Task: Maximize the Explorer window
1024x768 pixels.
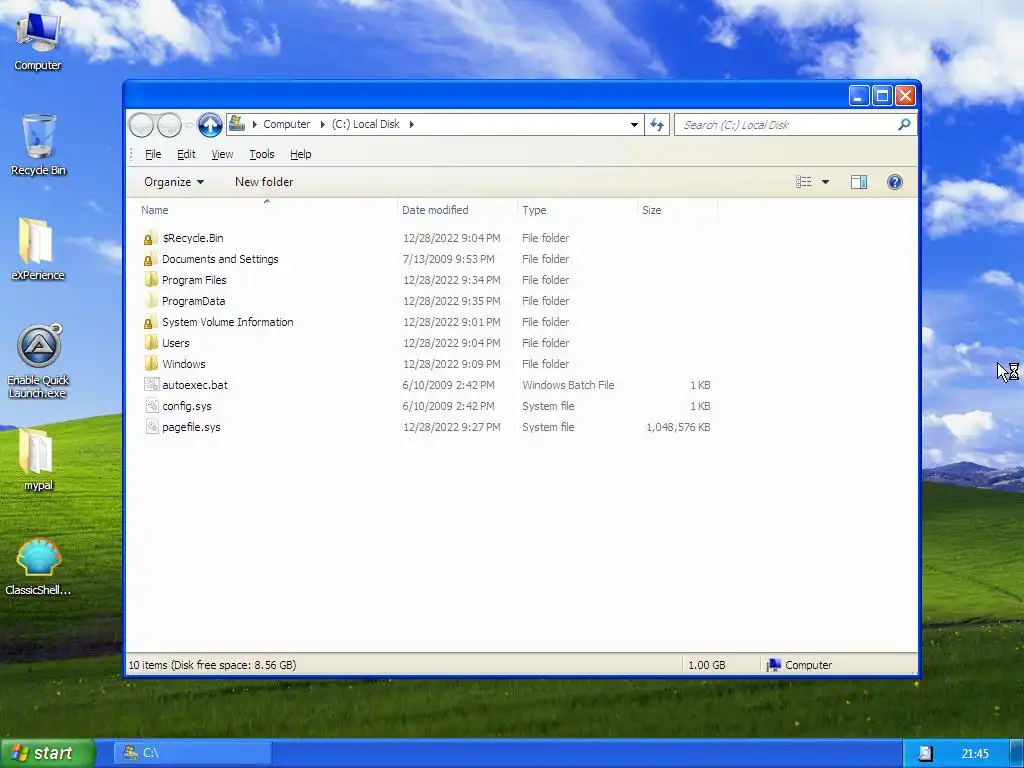Action: point(882,96)
